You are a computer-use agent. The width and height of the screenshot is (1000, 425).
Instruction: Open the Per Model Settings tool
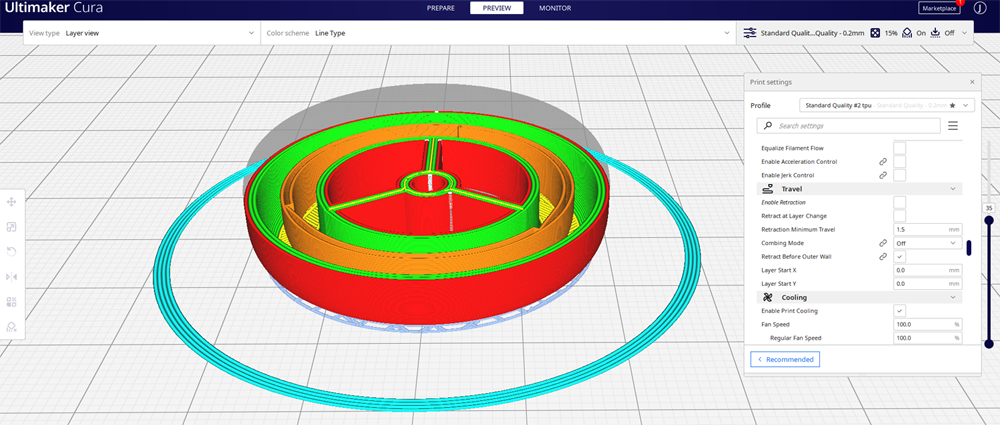coord(11,301)
